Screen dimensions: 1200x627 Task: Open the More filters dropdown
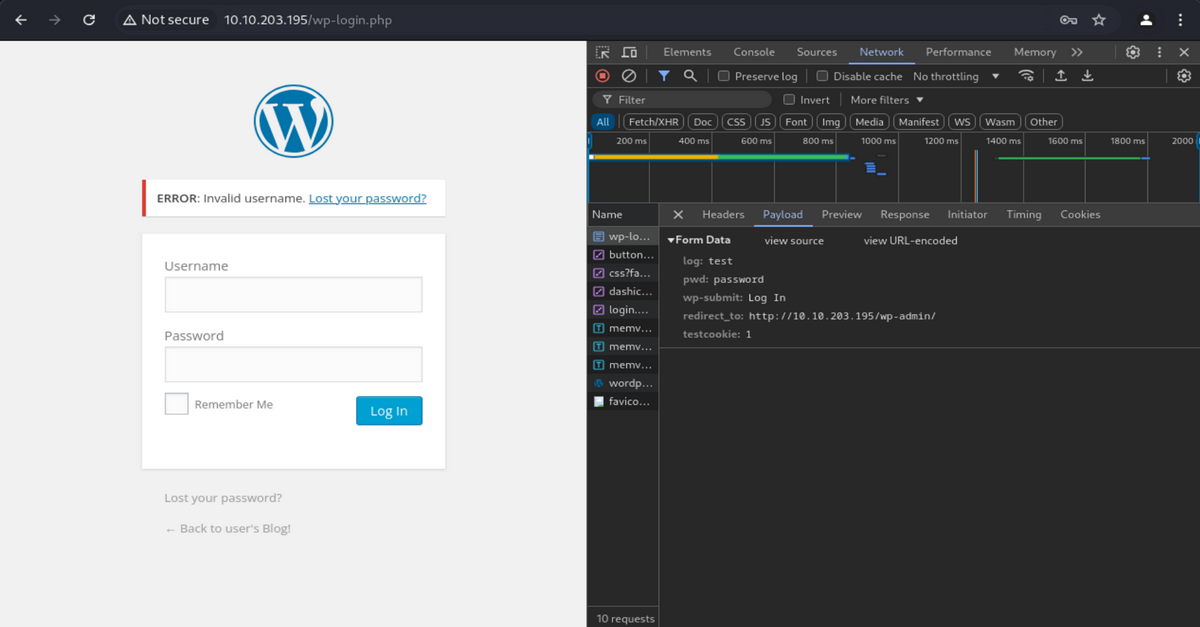887,100
